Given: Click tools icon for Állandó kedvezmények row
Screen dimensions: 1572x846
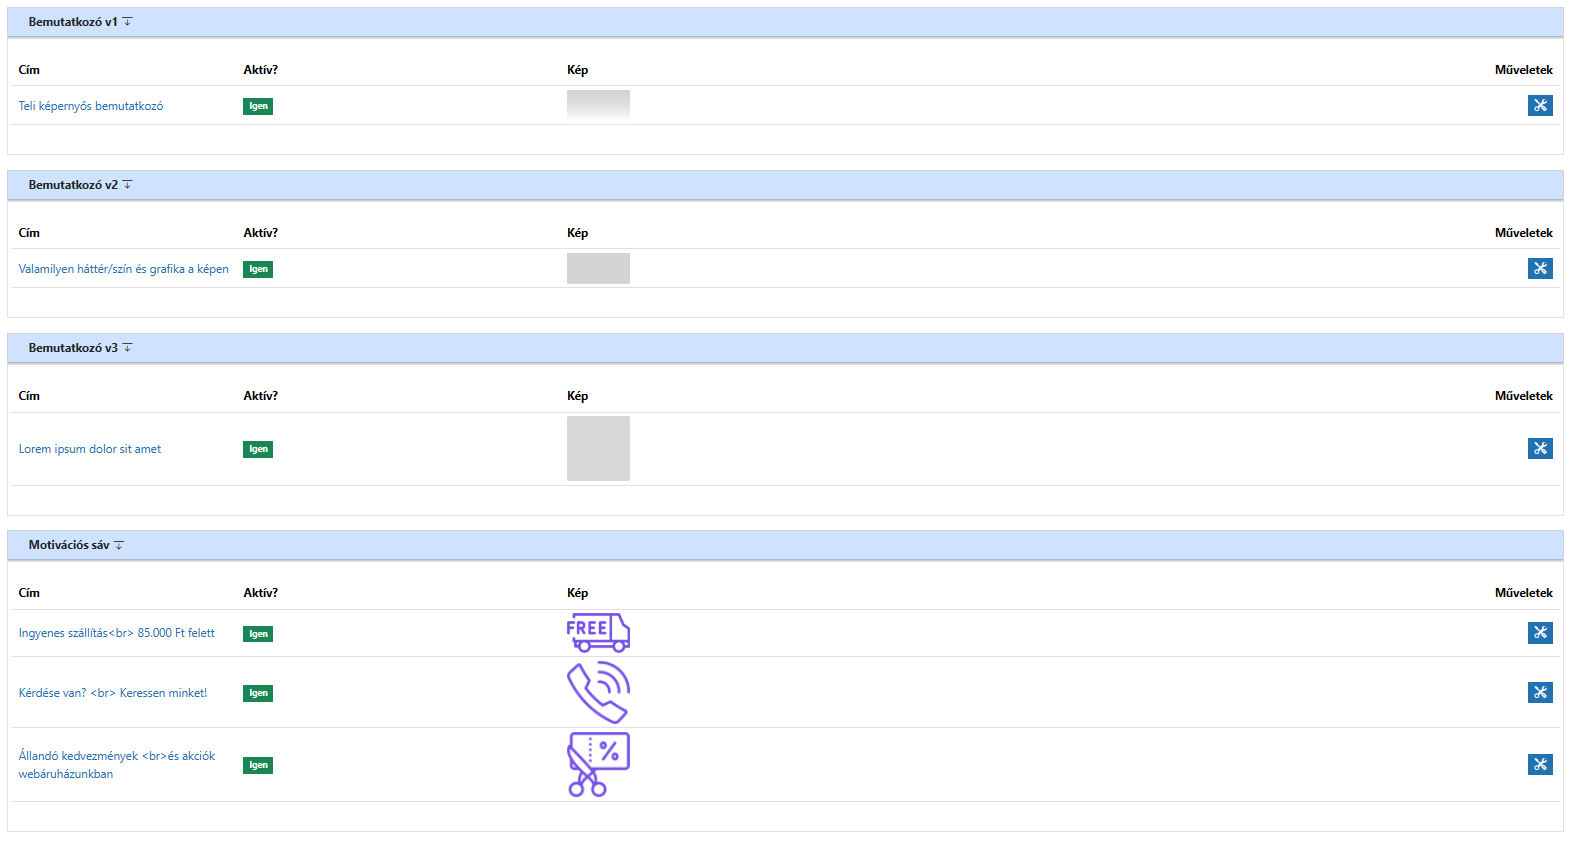Looking at the screenshot, I should click(x=1539, y=764).
